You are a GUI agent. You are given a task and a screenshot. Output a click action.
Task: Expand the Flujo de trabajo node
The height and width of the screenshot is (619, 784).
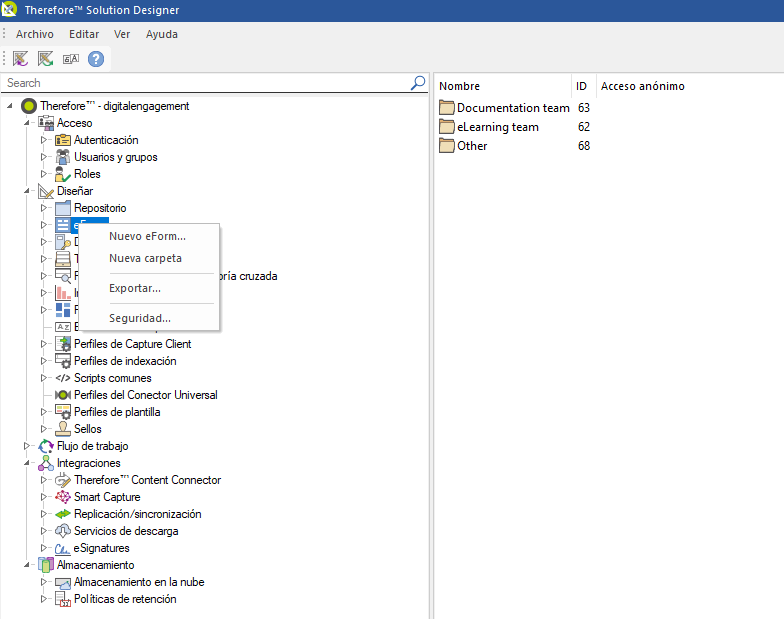27,446
